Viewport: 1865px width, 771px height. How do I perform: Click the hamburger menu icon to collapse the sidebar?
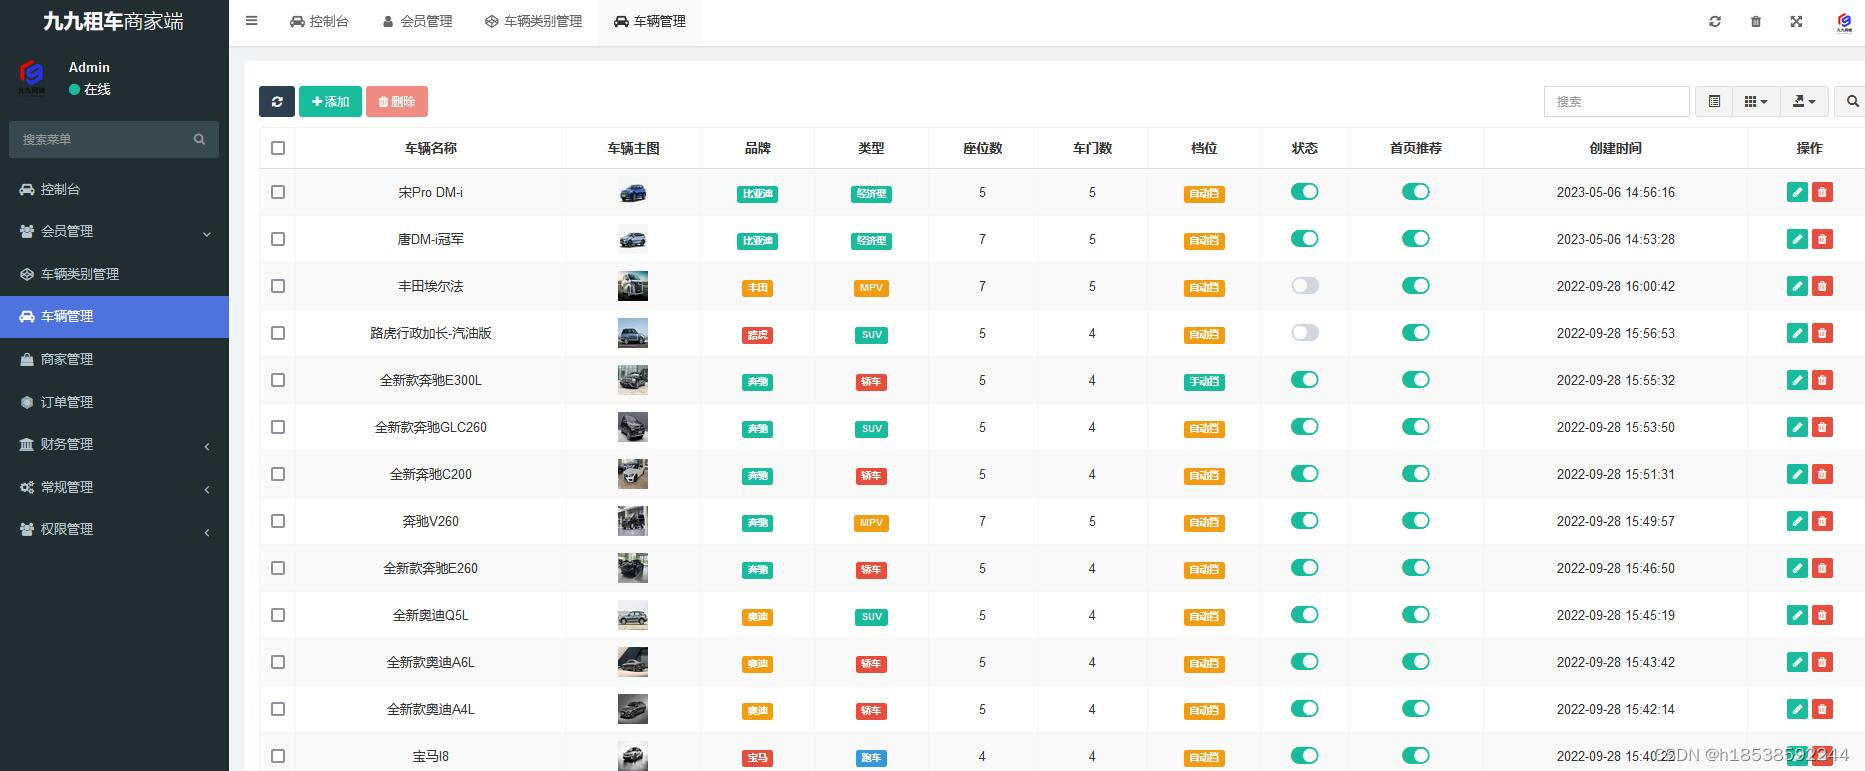252,21
